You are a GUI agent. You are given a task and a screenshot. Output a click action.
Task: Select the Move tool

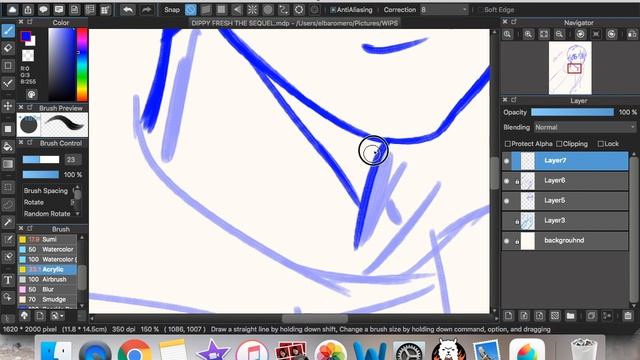pyautogui.click(x=8, y=106)
